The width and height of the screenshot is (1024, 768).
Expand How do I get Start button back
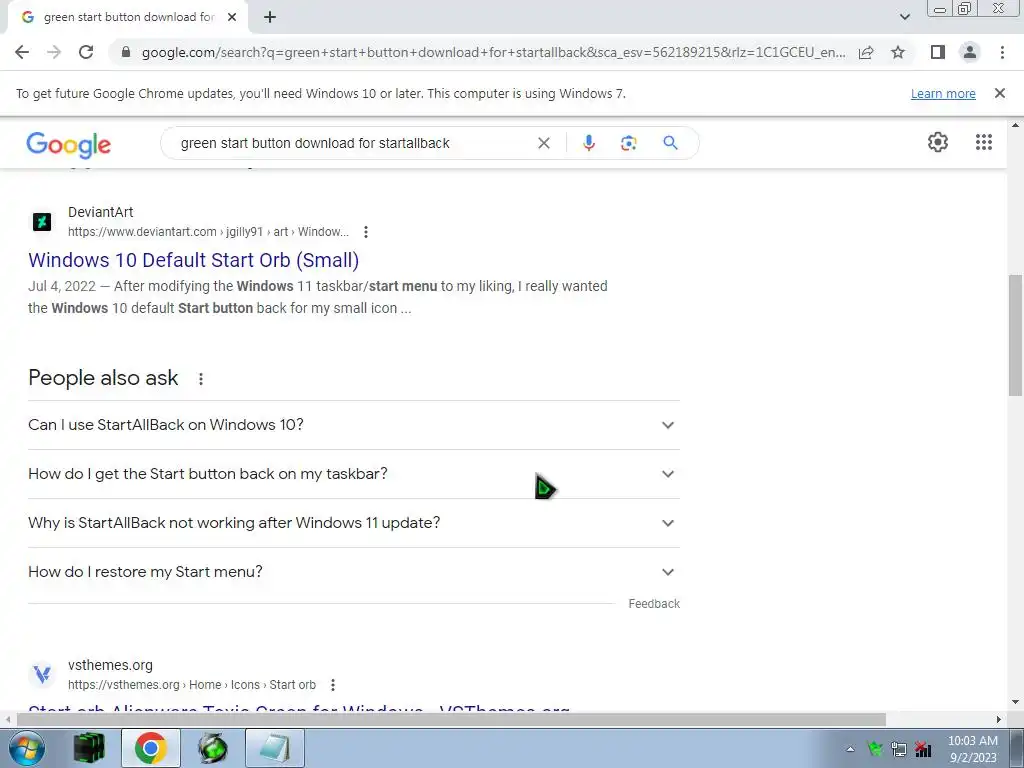tap(354, 474)
